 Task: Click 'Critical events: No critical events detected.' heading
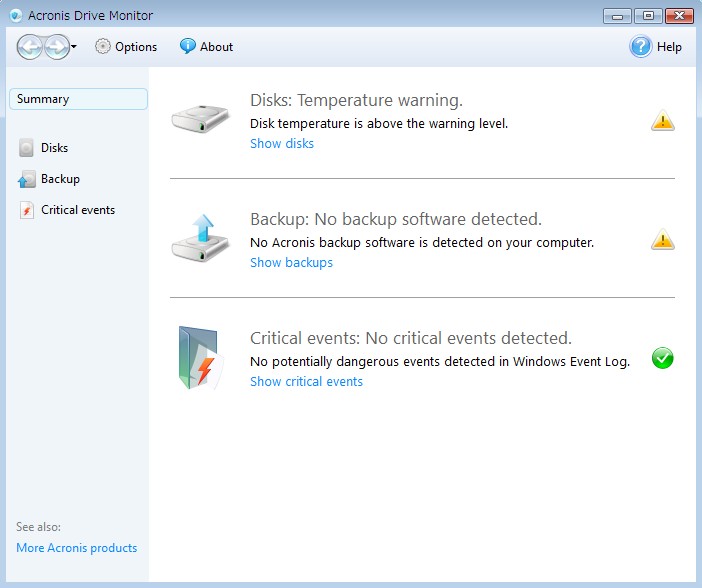pyautogui.click(x=411, y=338)
